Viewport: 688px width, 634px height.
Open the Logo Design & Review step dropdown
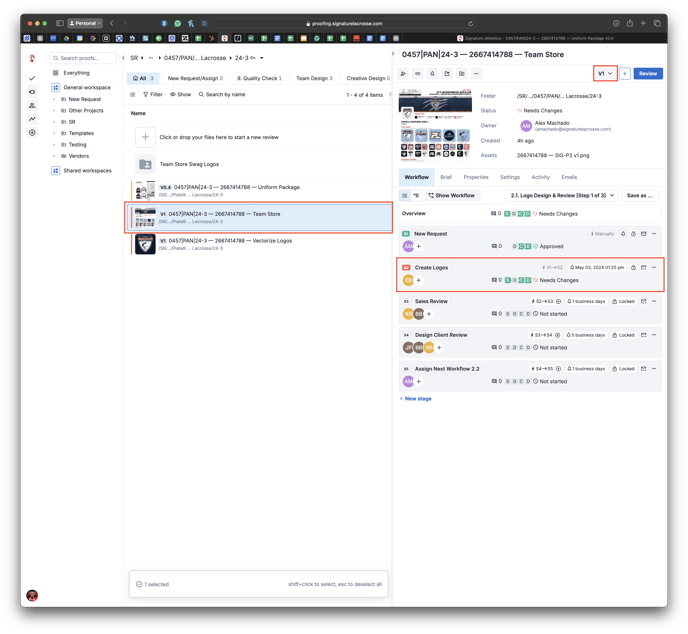click(x=562, y=196)
